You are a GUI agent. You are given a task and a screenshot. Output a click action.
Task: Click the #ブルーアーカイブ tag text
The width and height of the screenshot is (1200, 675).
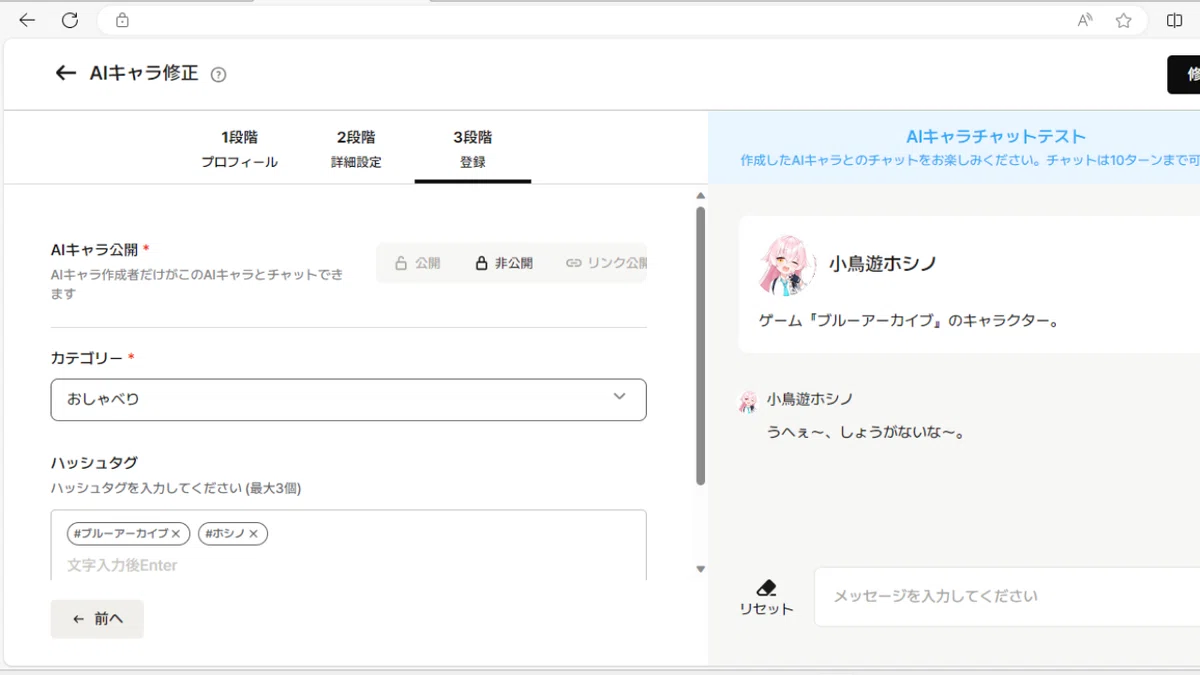[x=121, y=534]
